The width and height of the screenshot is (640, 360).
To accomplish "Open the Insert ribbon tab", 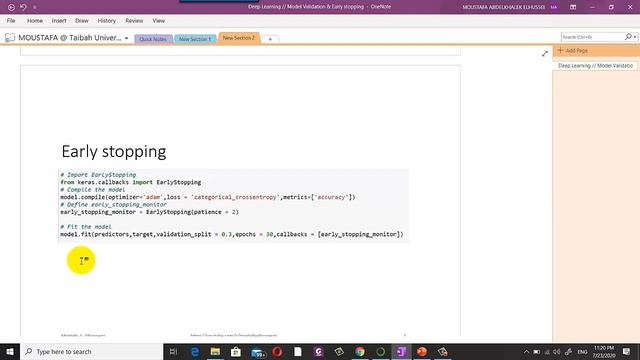I will [59, 20].
